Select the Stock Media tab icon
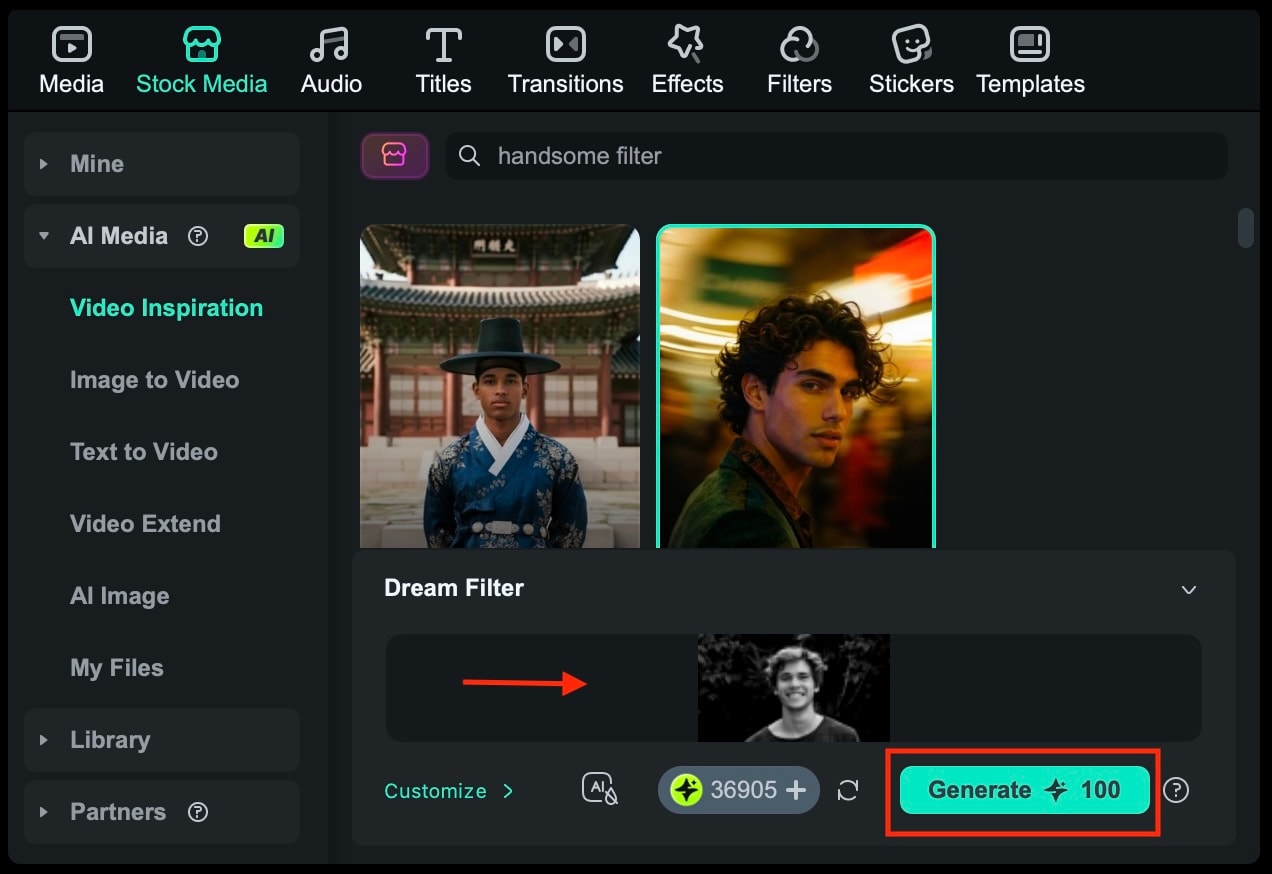Image resolution: width=1272 pixels, height=874 pixels. (201, 43)
